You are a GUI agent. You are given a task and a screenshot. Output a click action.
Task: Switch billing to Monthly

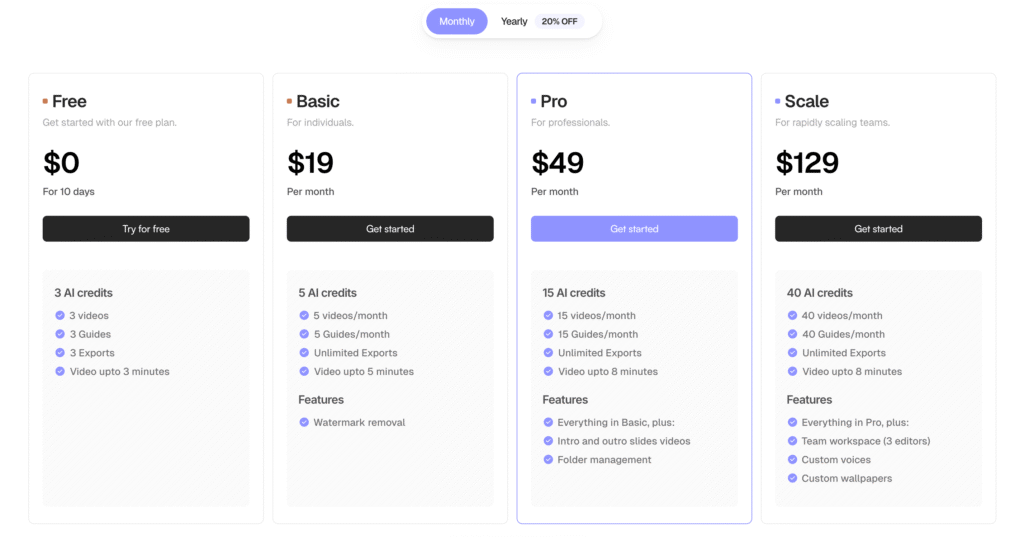click(x=456, y=22)
